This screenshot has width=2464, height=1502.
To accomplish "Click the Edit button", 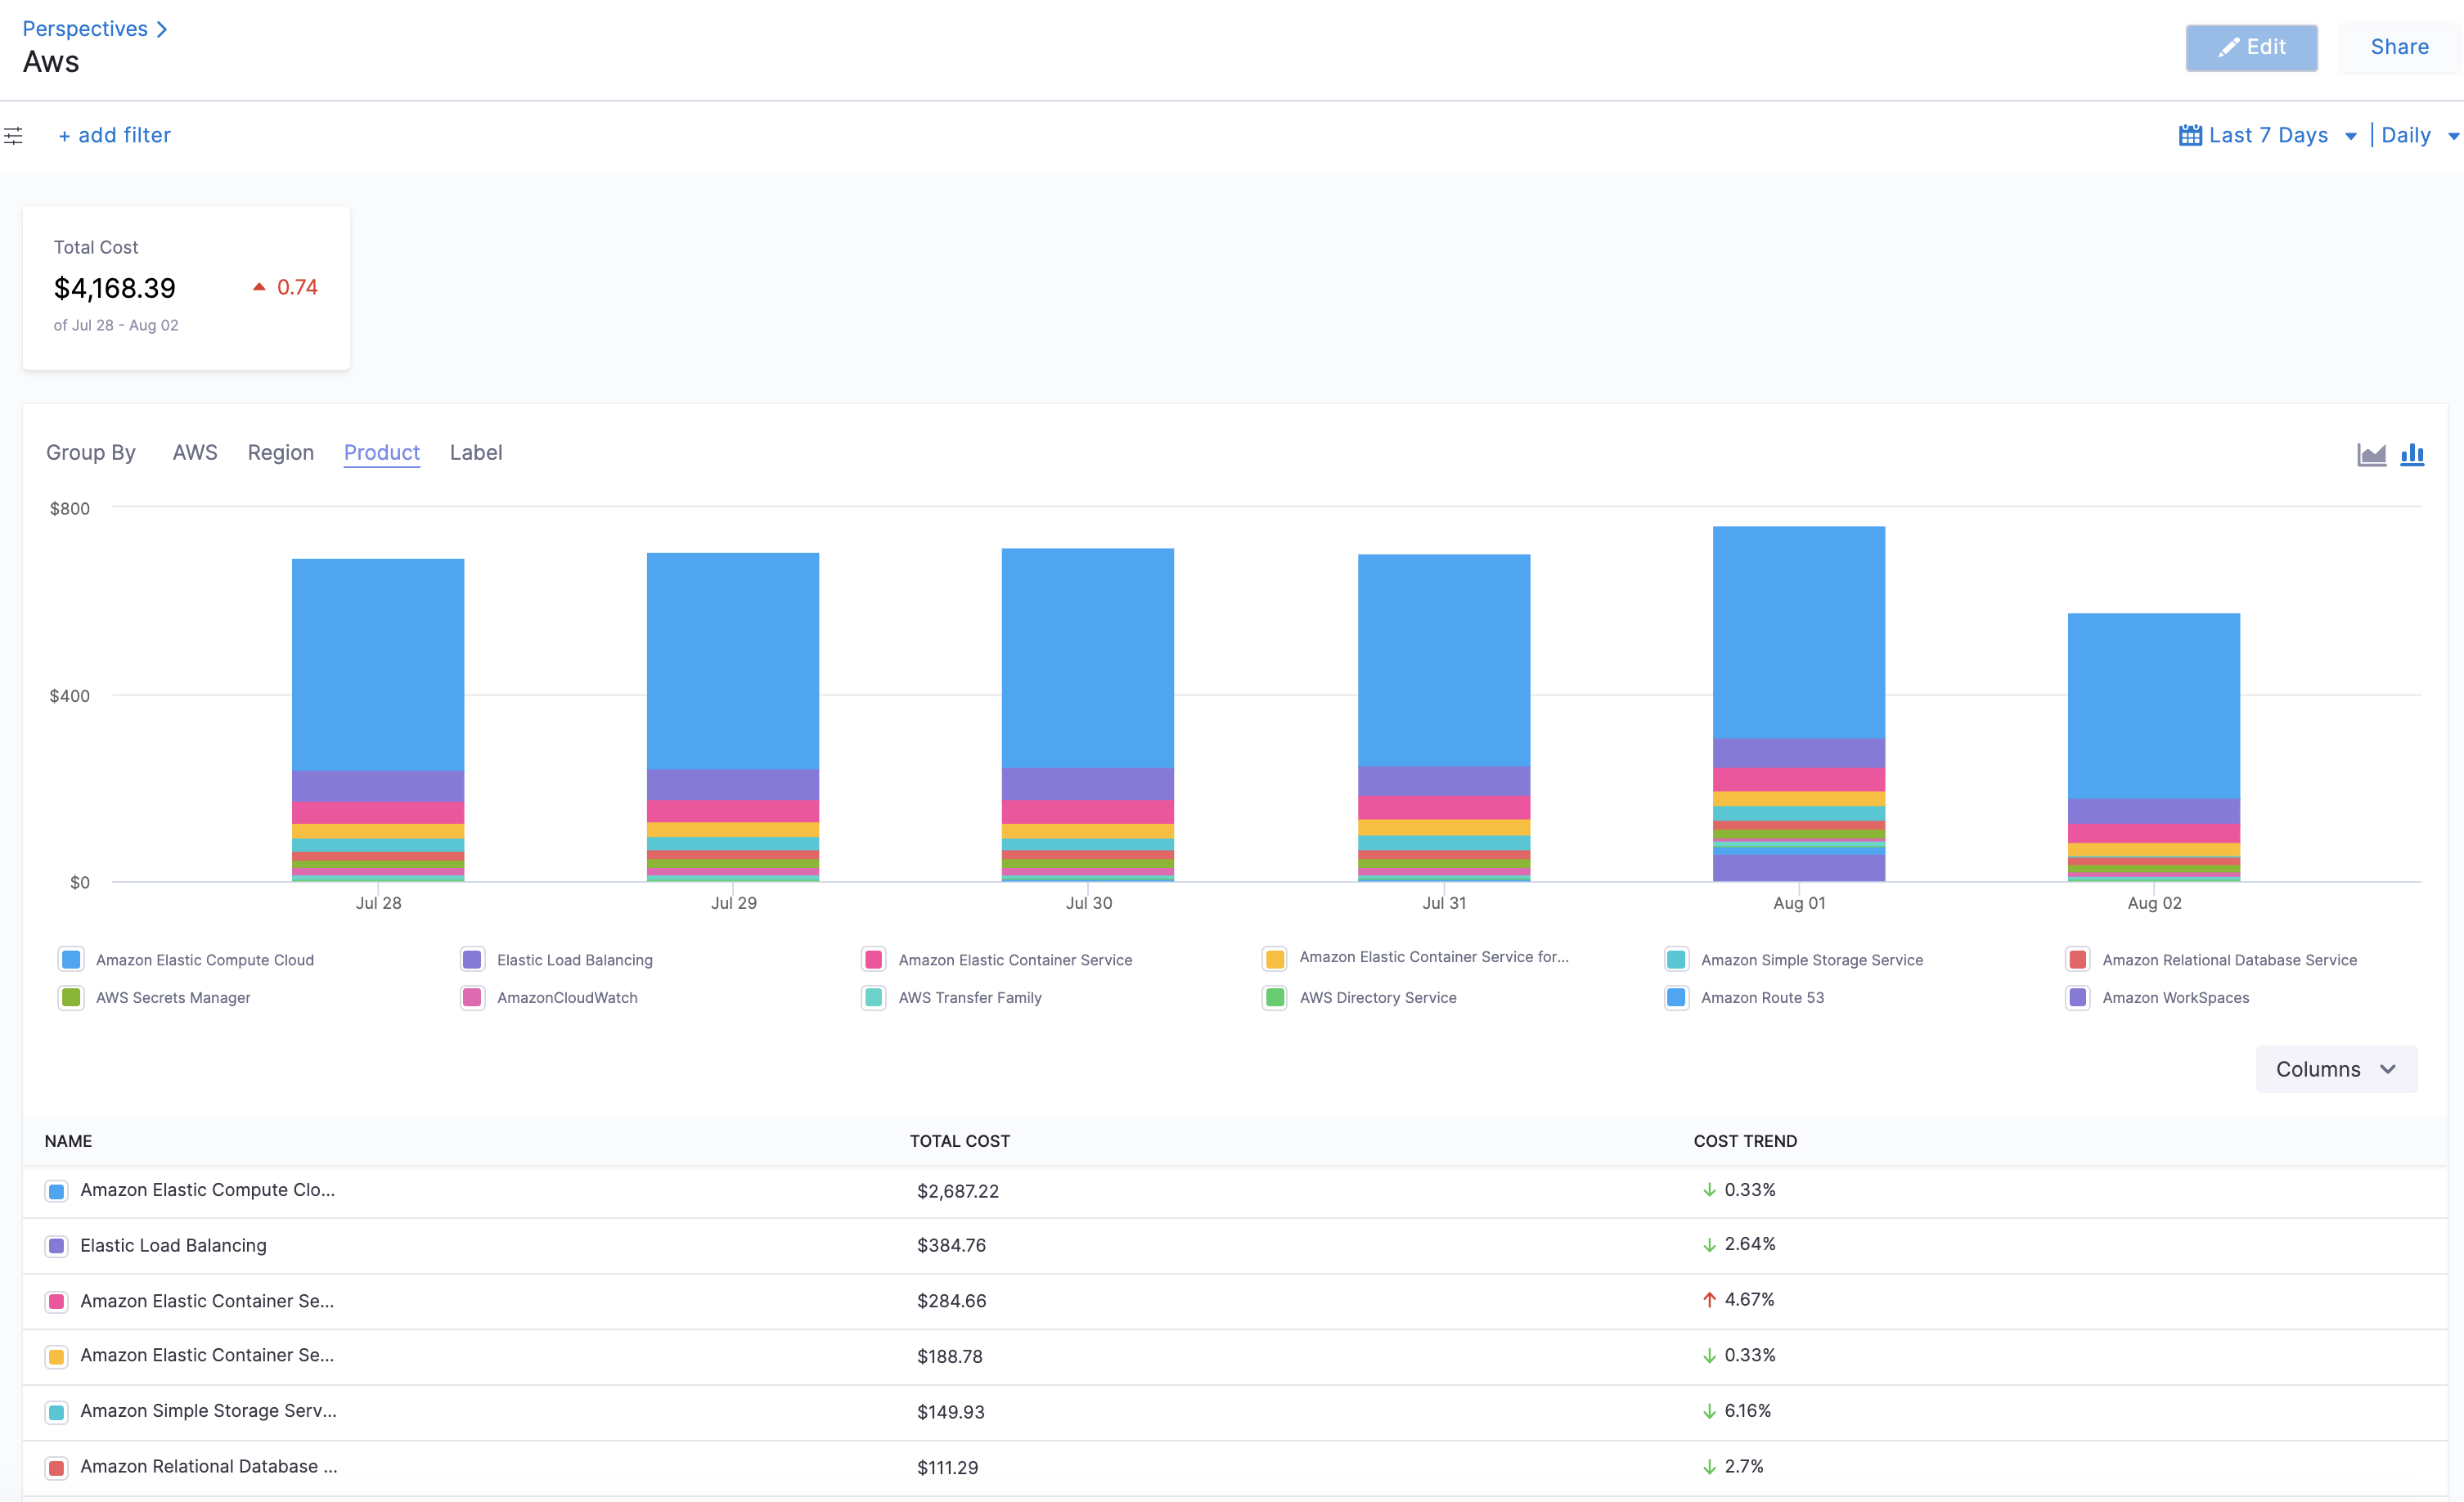I will [x=2251, y=47].
